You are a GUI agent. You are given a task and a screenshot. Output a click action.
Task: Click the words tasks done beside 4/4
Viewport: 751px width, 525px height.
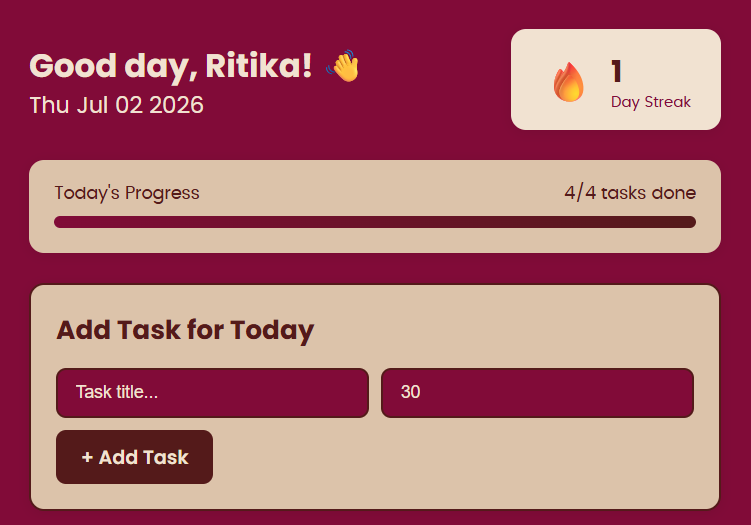(649, 193)
